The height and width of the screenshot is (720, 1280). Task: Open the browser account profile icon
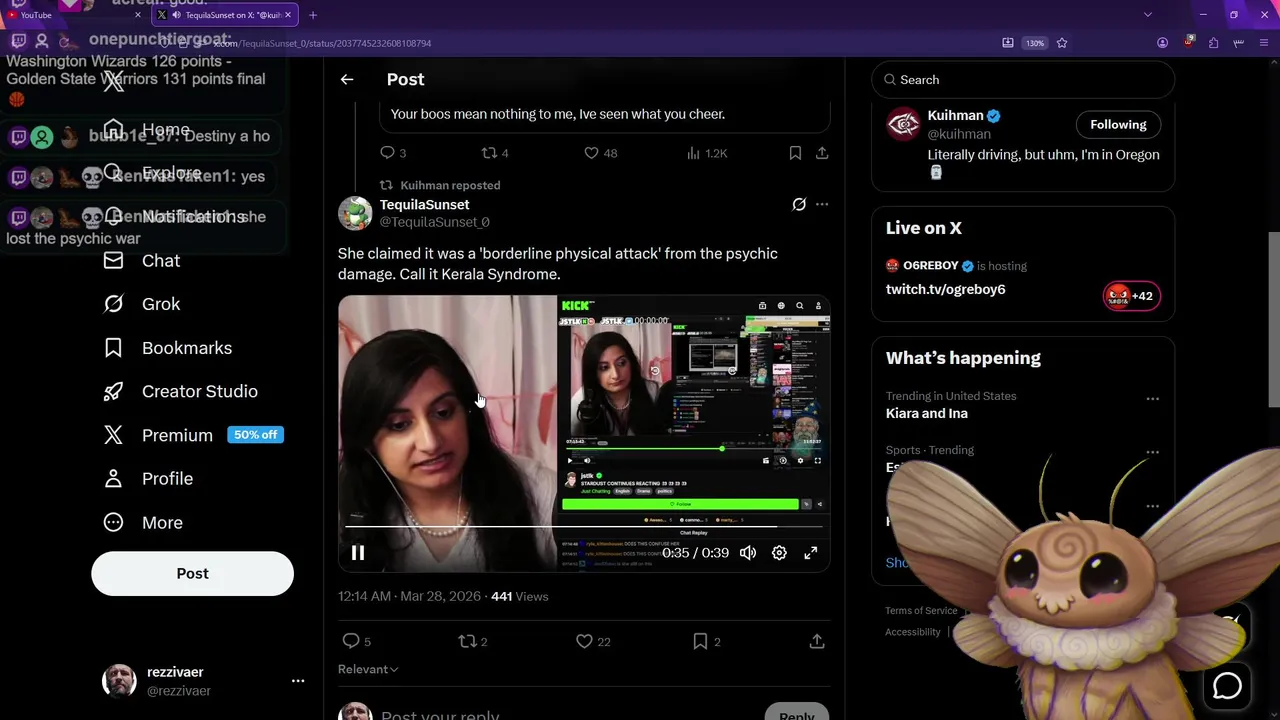[x=1162, y=43]
